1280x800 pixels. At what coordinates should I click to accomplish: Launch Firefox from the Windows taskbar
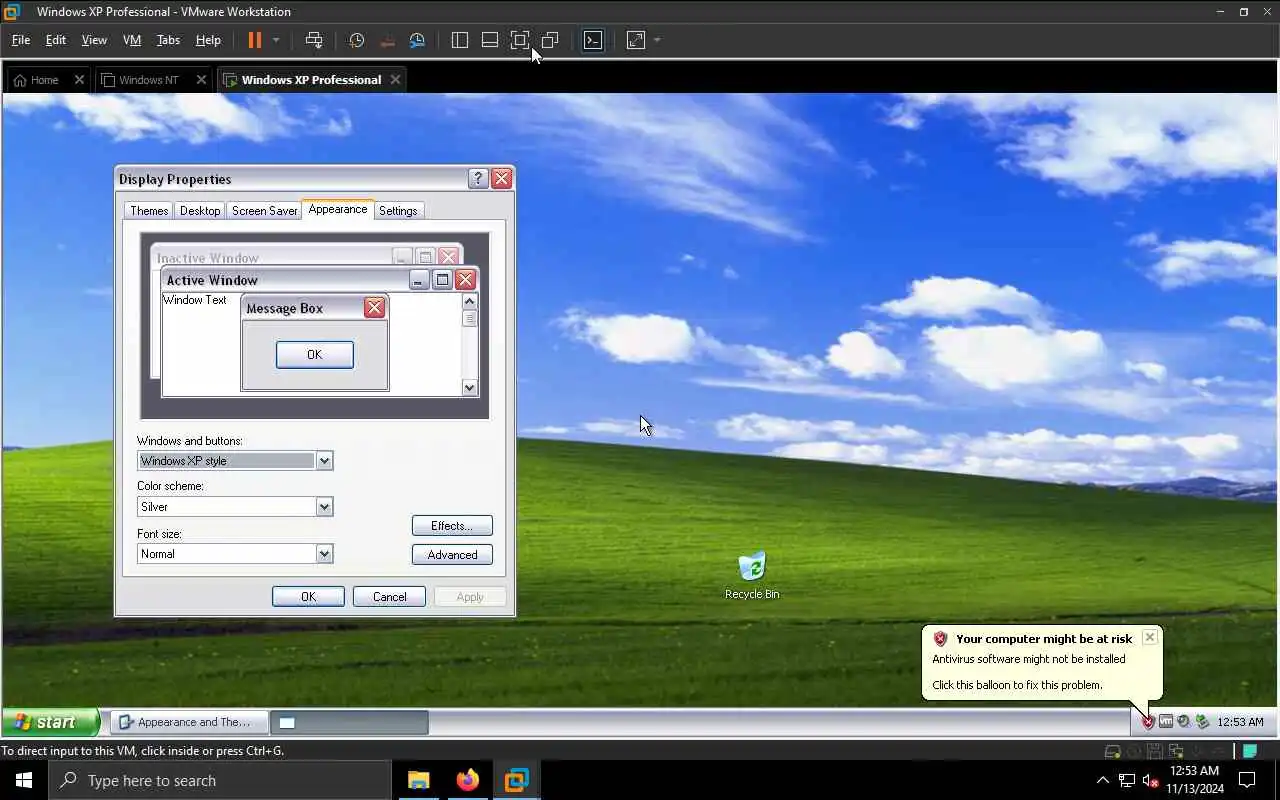[x=467, y=780]
